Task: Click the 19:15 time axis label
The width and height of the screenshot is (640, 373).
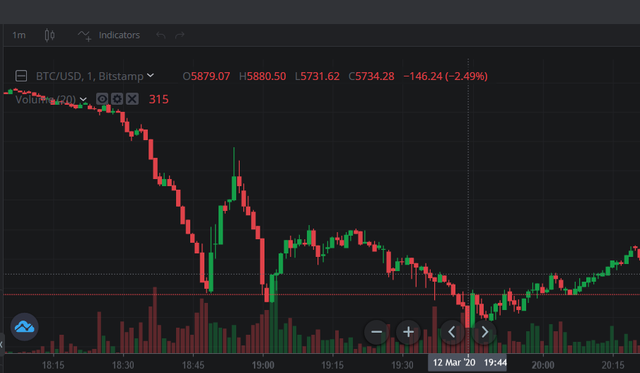Action: pos(332,365)
